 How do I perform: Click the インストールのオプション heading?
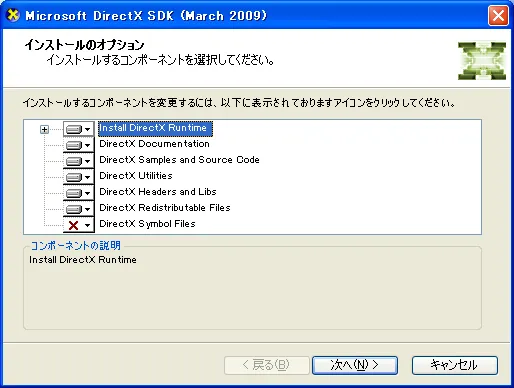84,45
